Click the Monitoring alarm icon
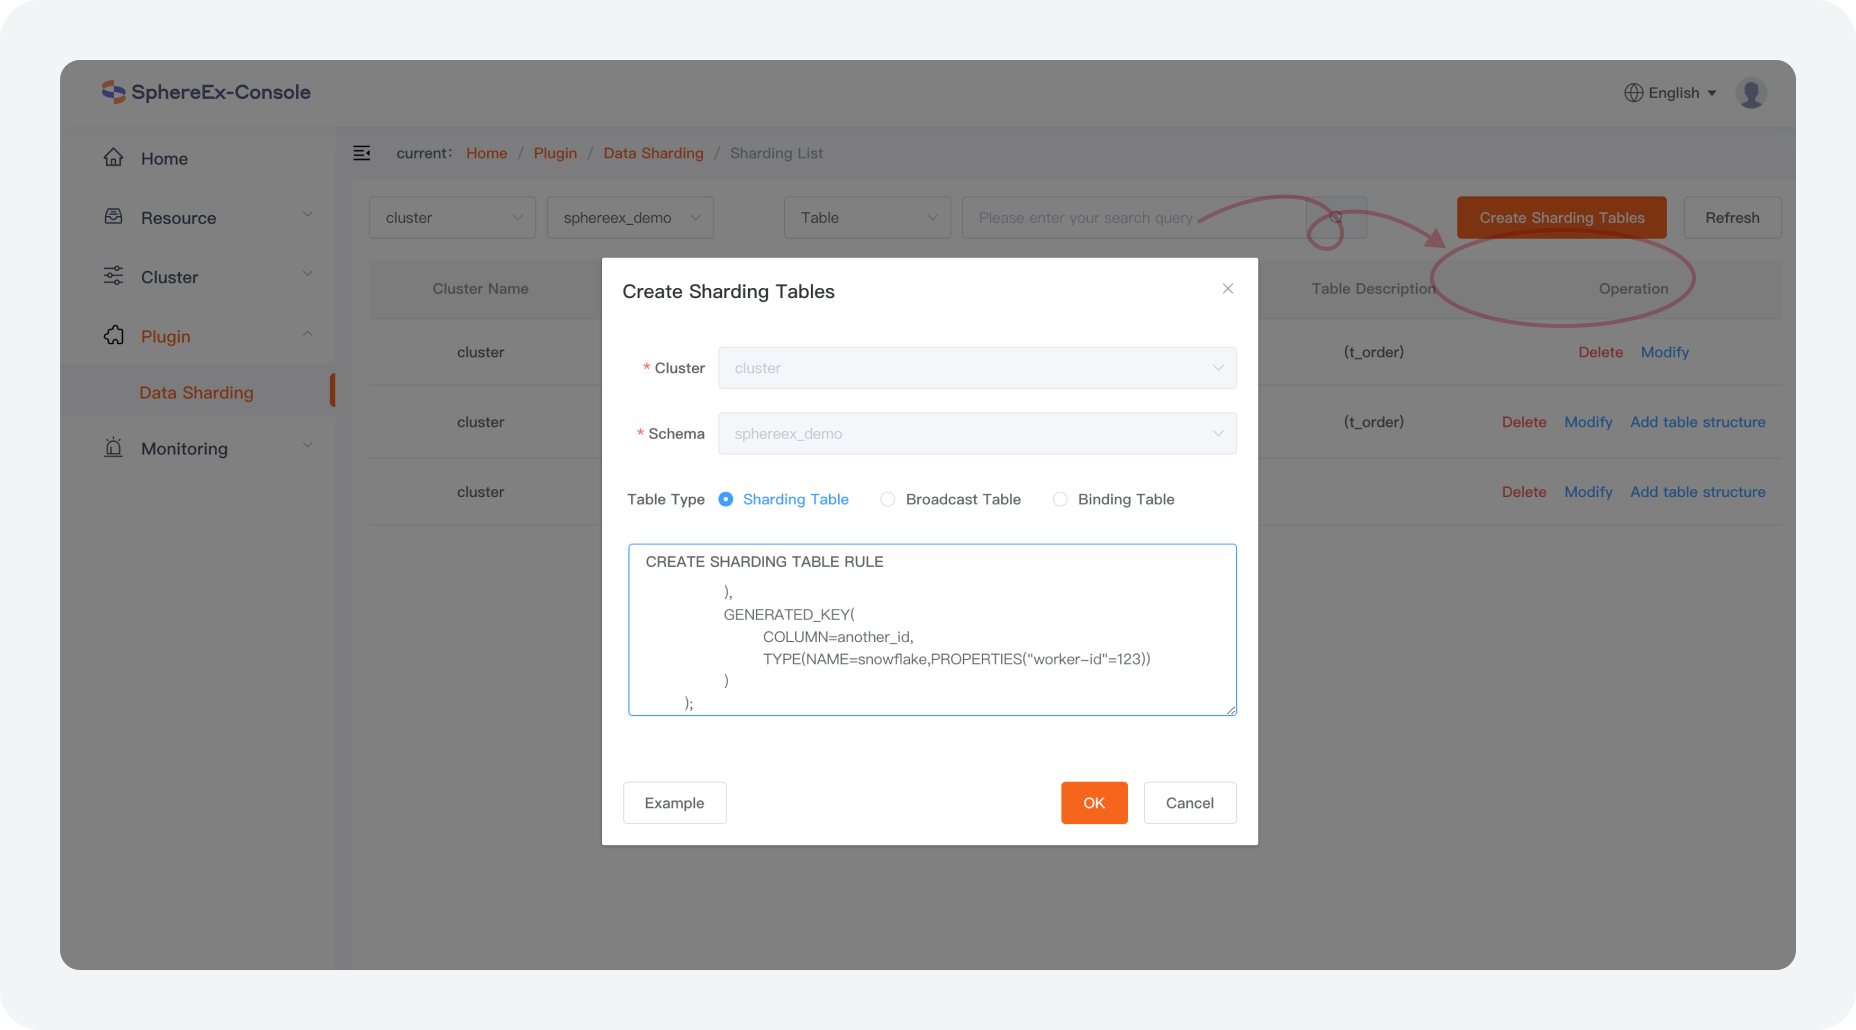This screenshot has height=1030, width=1856. [114, 448]
